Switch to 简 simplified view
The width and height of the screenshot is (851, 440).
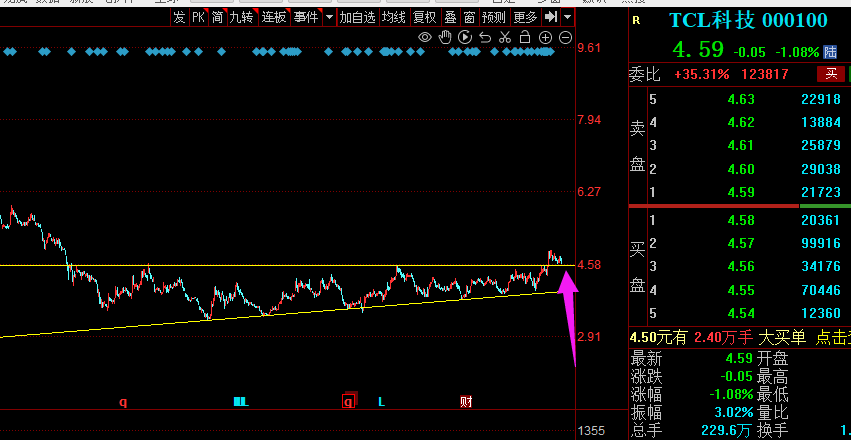[218, 17]
